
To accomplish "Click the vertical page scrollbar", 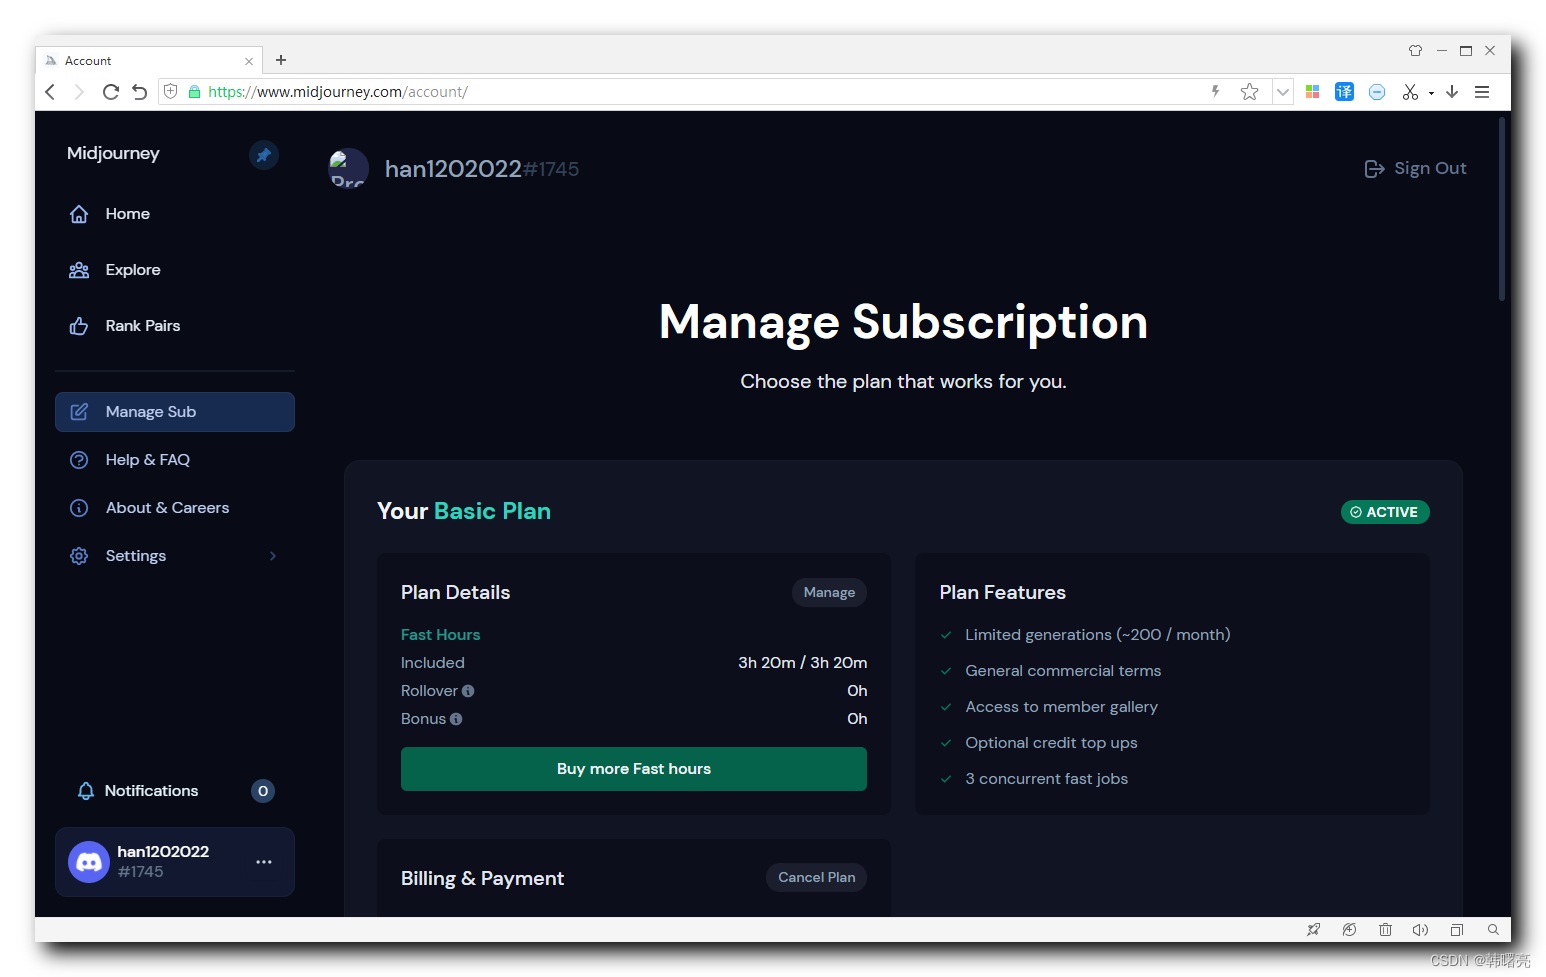I will [x=1502, y=210].
